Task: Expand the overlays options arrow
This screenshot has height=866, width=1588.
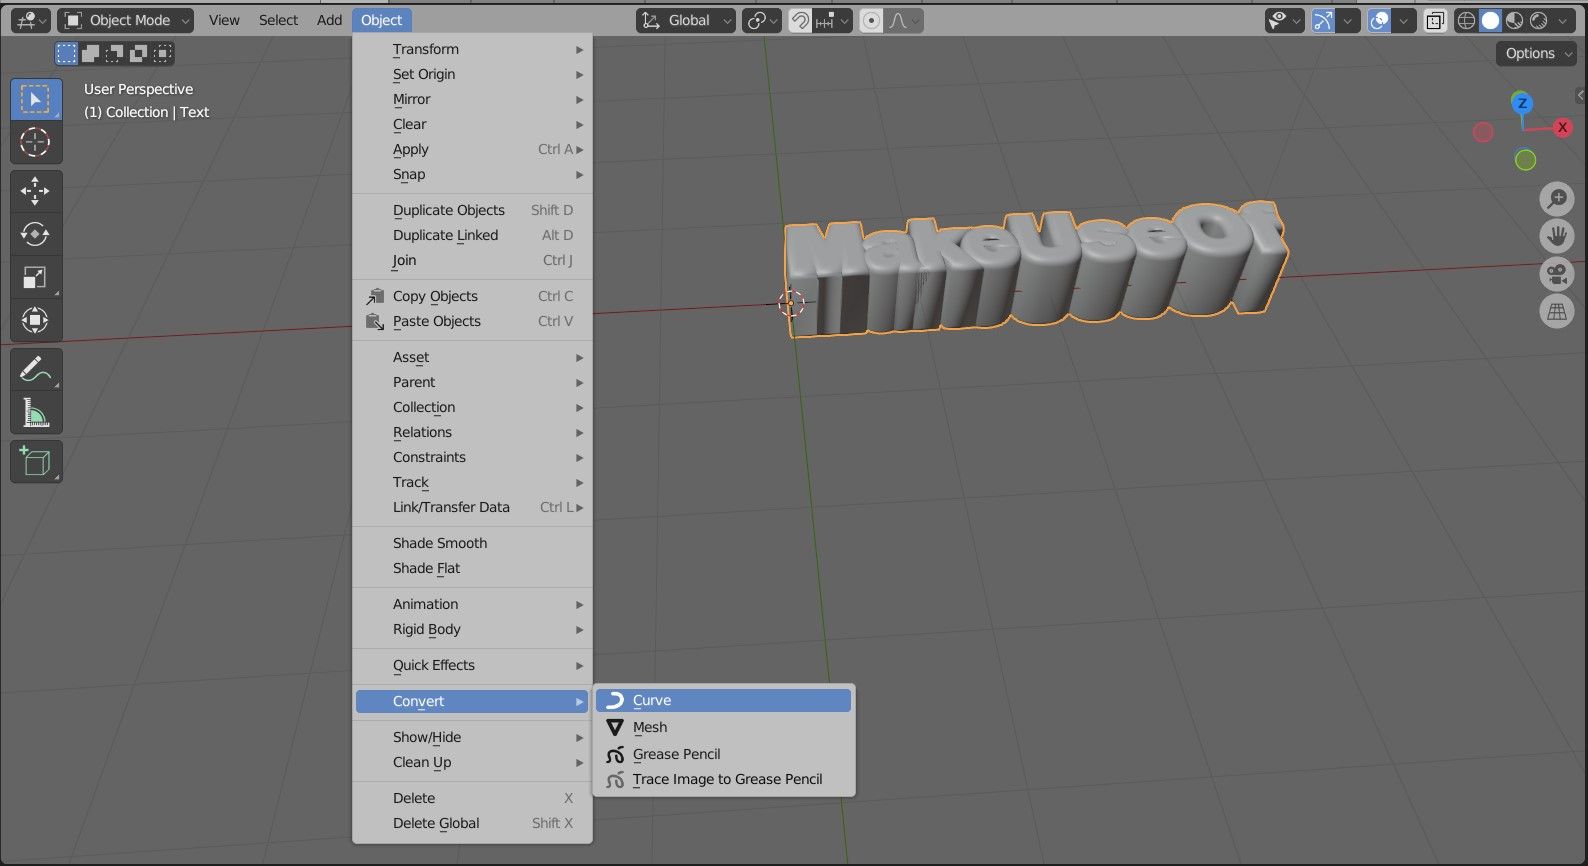Action: pyautogui.click(x=1404, y=20)
